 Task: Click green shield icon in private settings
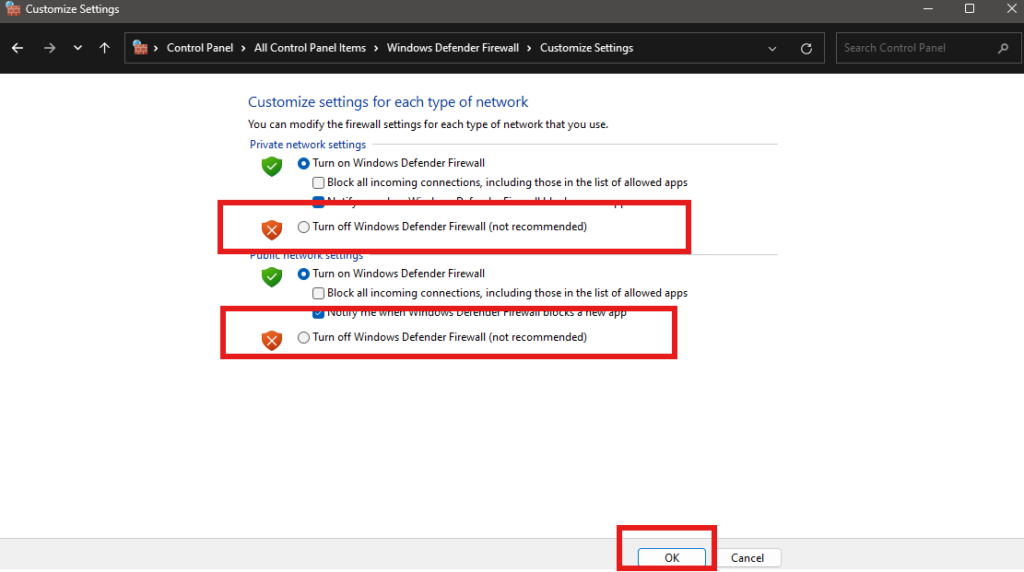(272, 166)
